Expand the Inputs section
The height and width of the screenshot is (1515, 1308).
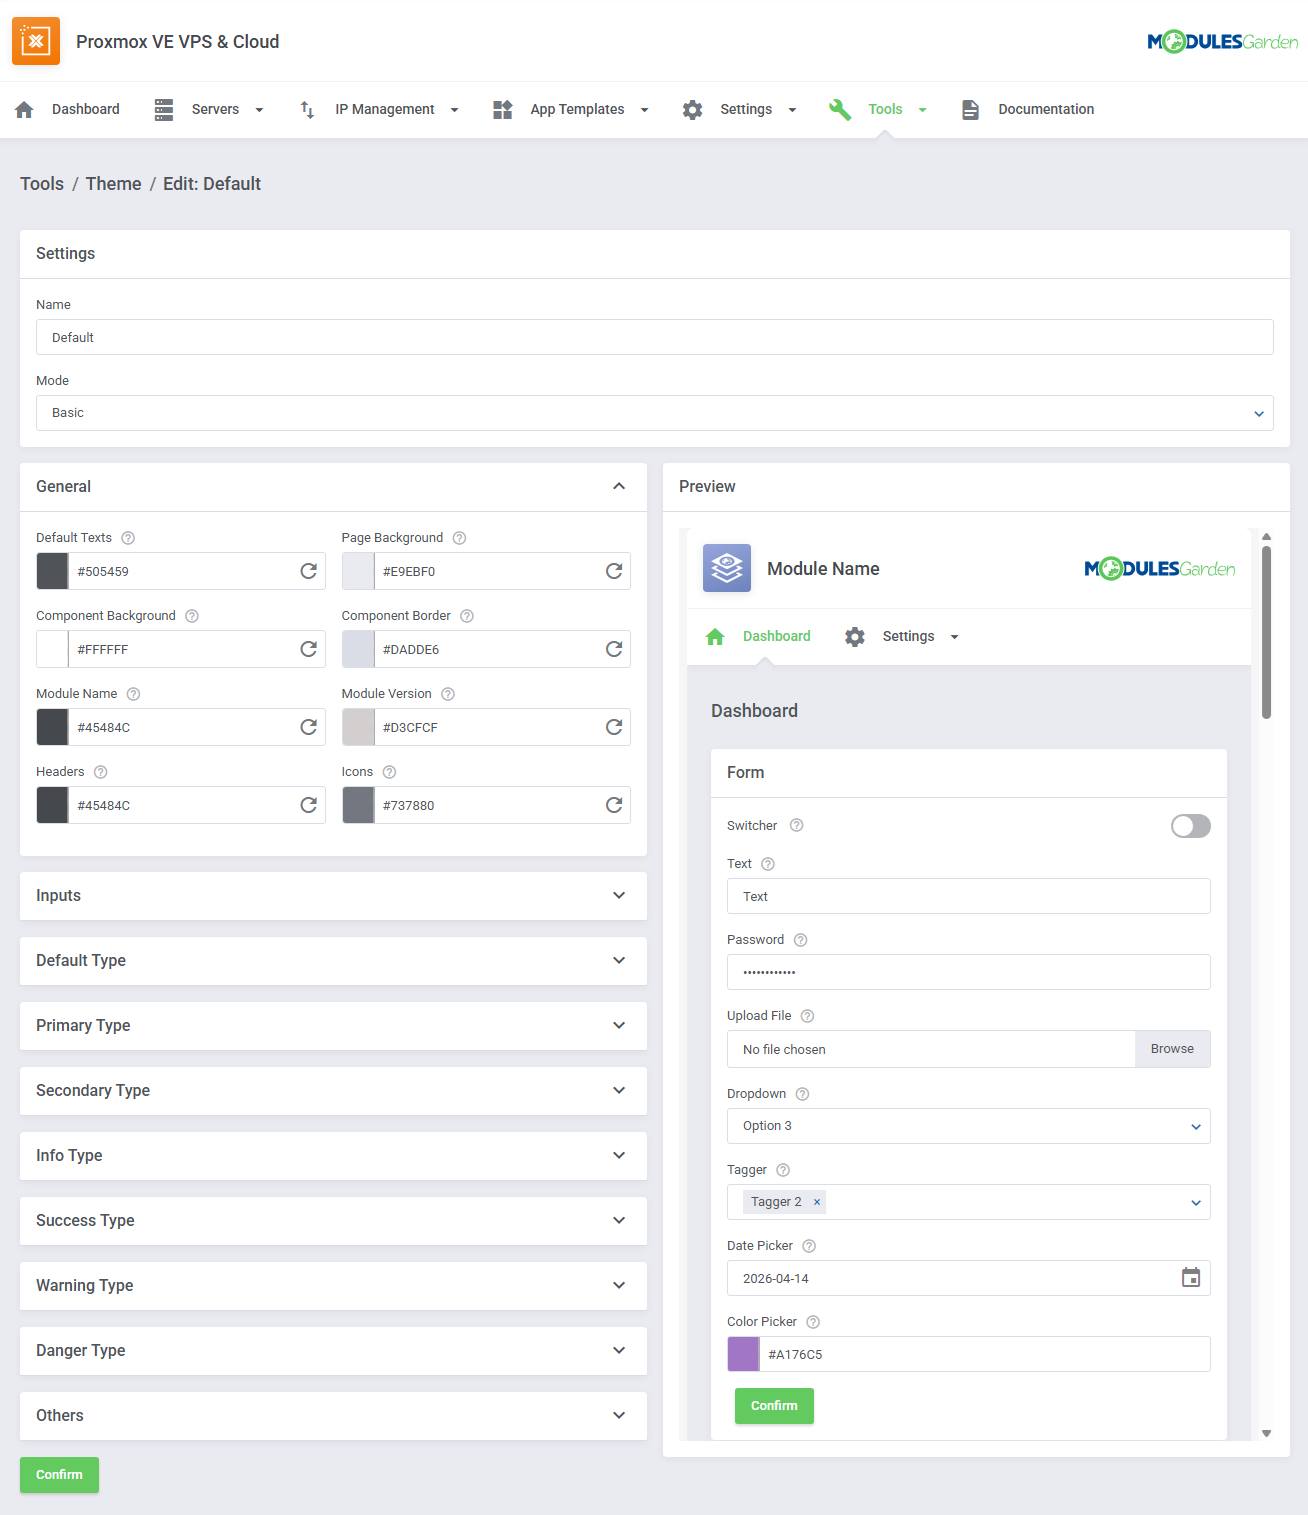[333, 896]
